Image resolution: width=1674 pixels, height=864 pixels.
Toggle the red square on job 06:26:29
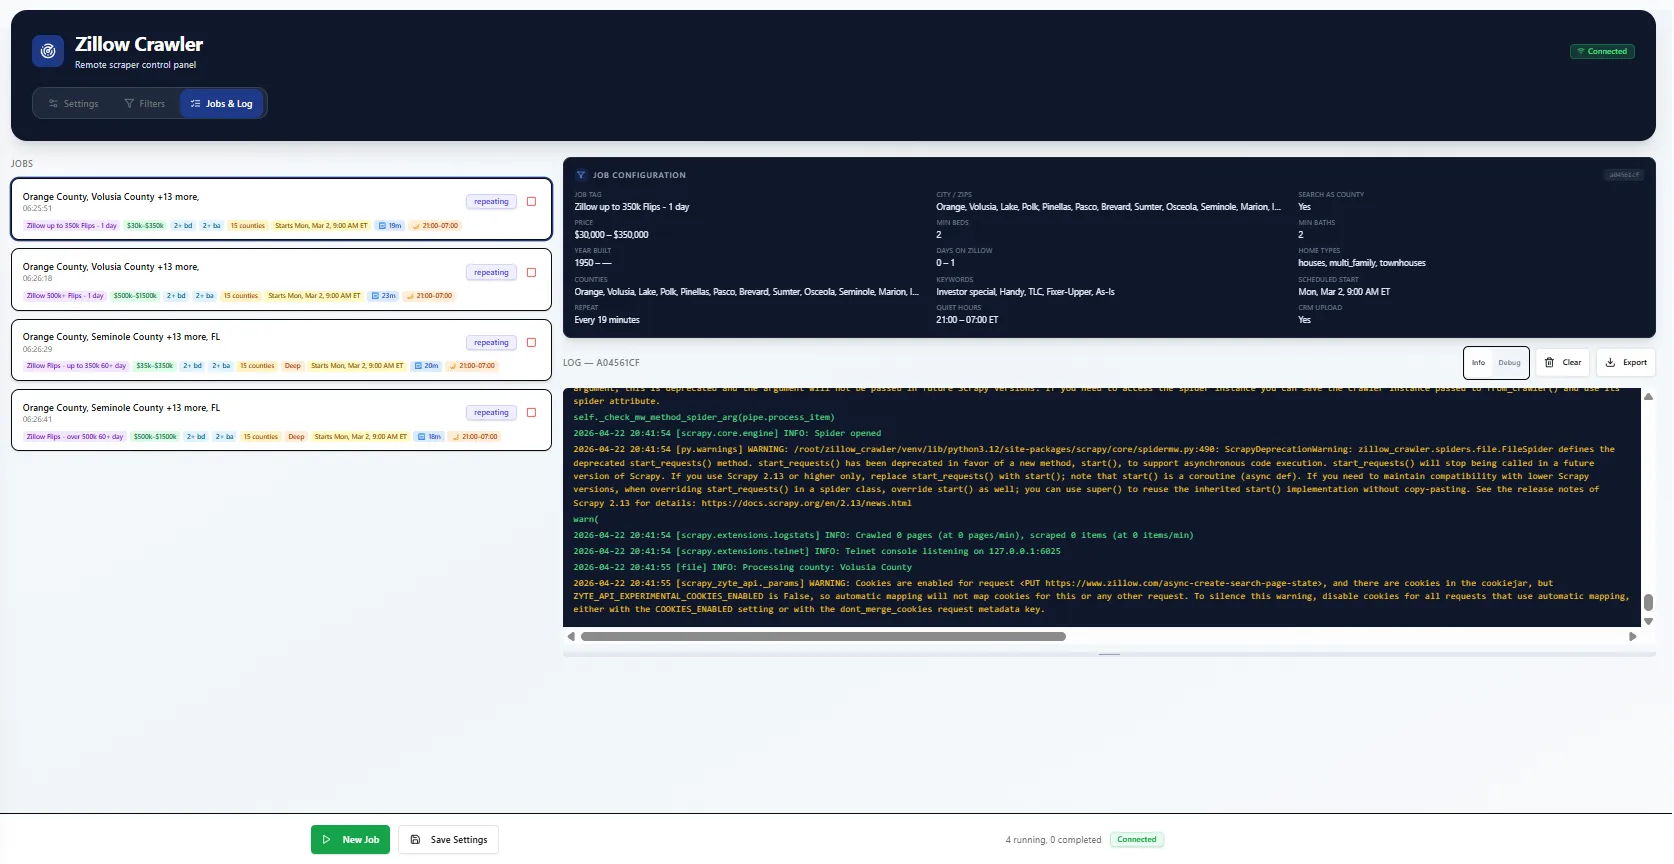pos(532,342)
